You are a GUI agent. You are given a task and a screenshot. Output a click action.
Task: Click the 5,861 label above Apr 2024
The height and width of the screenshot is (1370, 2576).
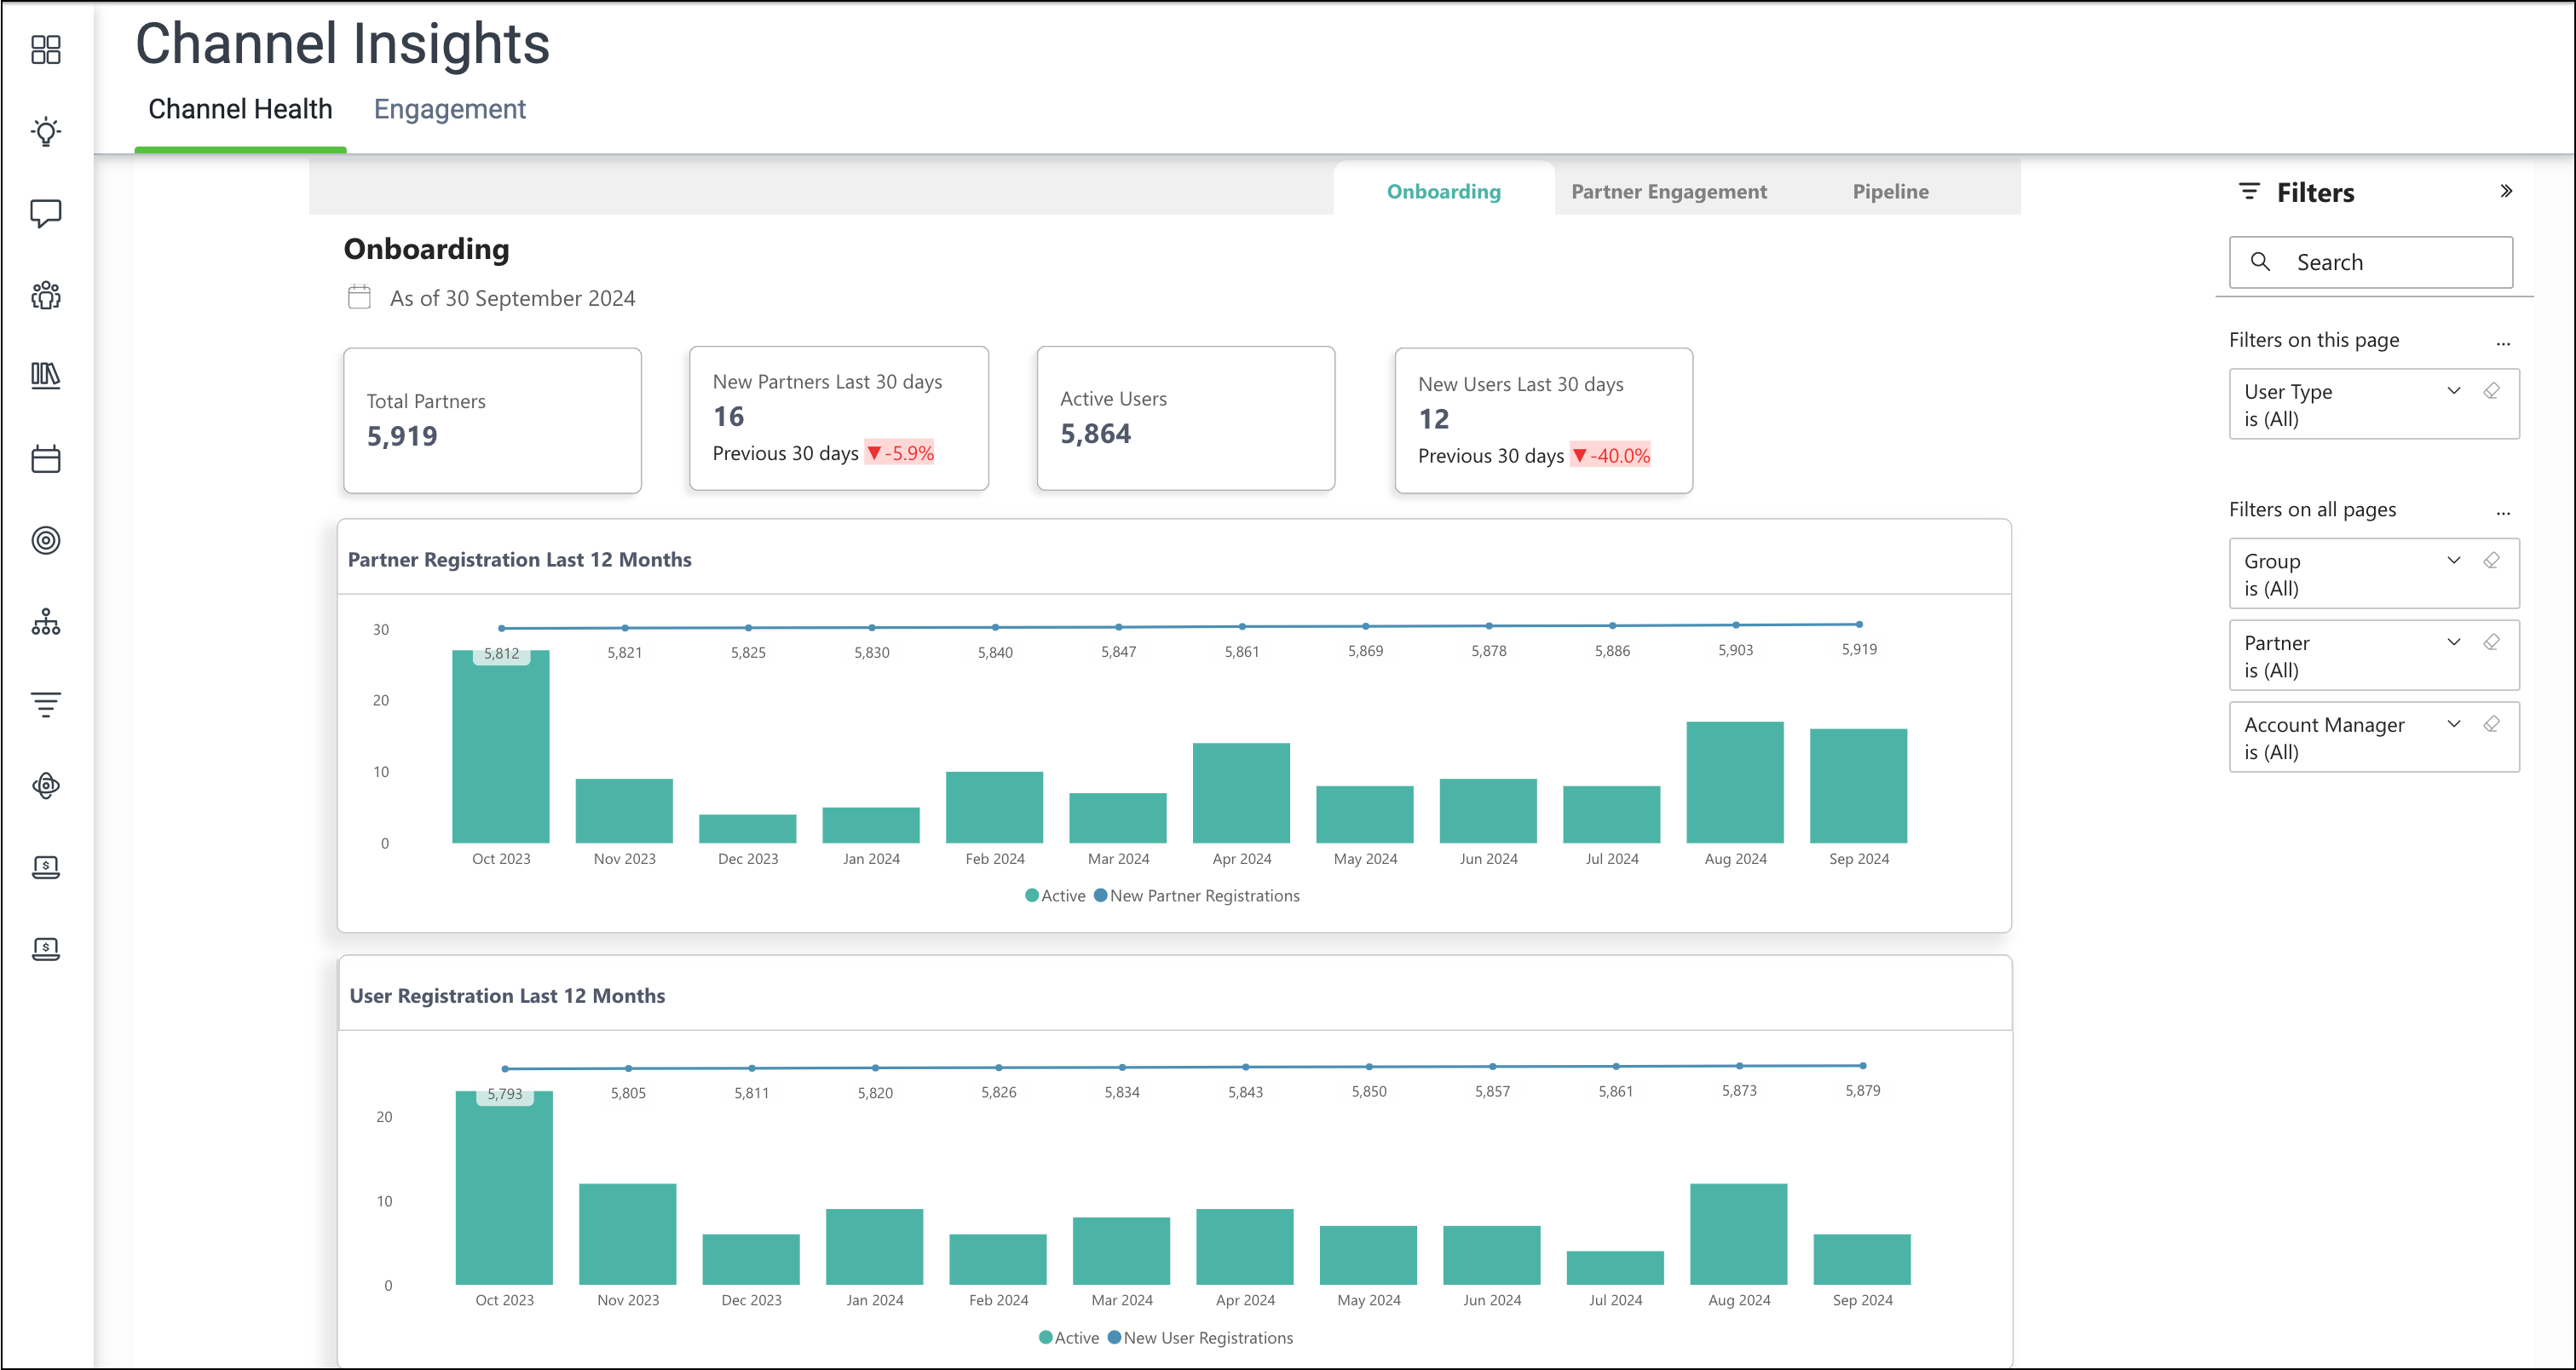pos(1241,651)
